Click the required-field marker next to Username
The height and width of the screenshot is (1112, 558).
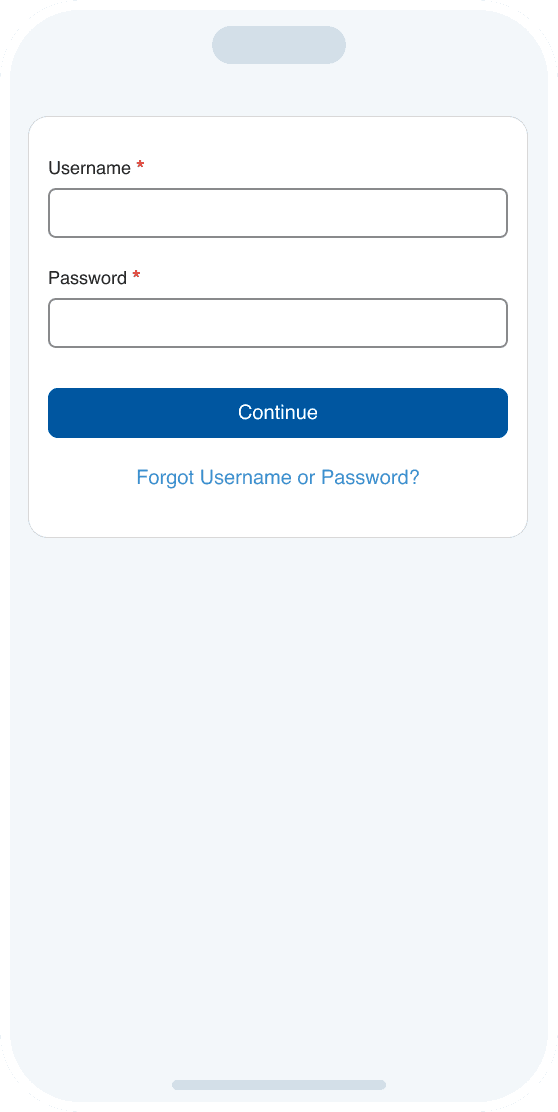[140, 165]
